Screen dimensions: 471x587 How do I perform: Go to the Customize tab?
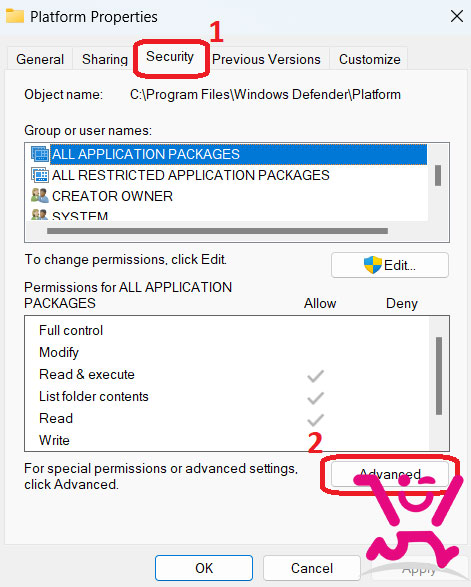(369, 59)
